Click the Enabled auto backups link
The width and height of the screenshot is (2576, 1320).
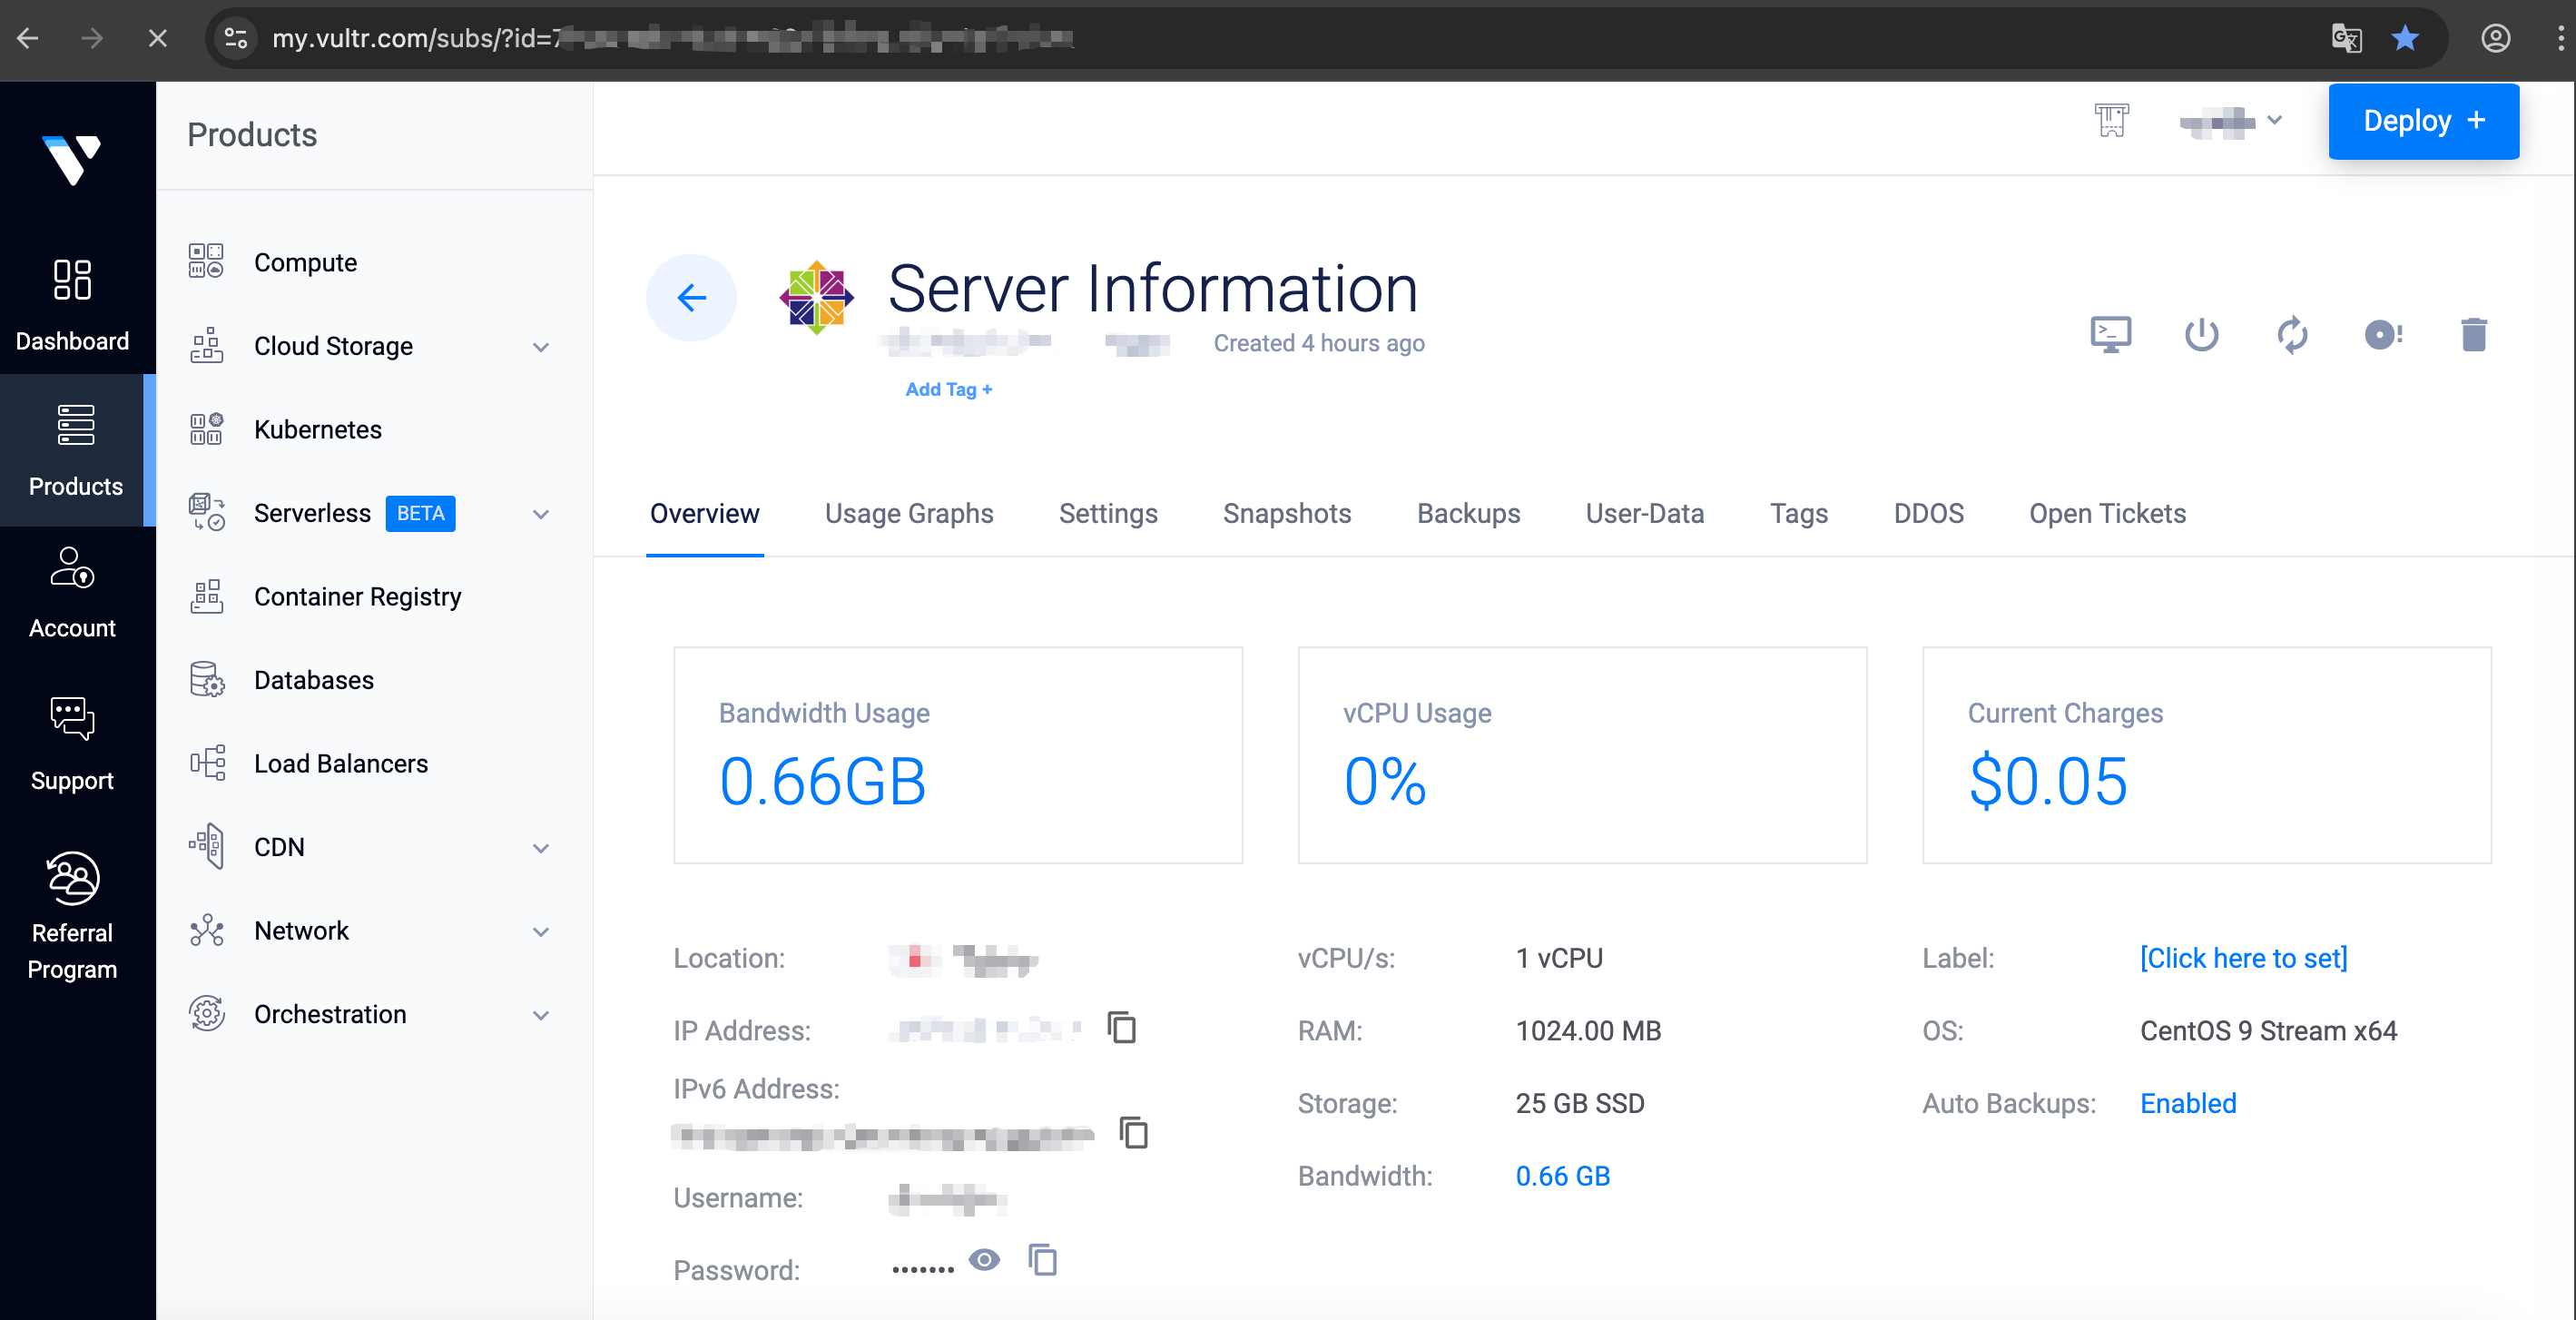2187,1103
